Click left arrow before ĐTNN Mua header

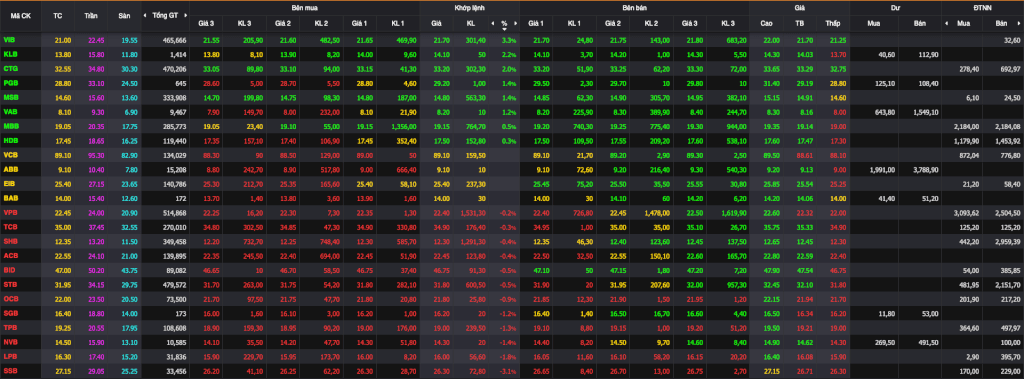click(x=946, y=24)
